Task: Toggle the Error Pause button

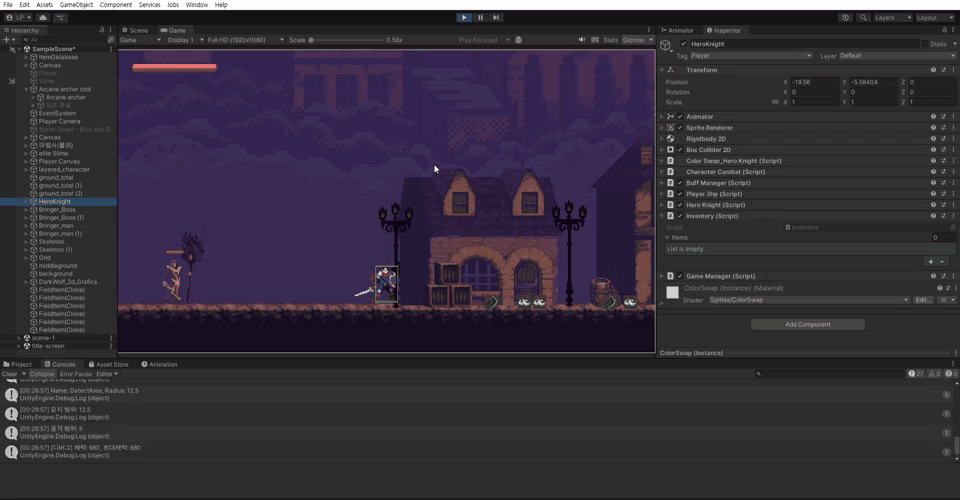Action: click(75, 374)
